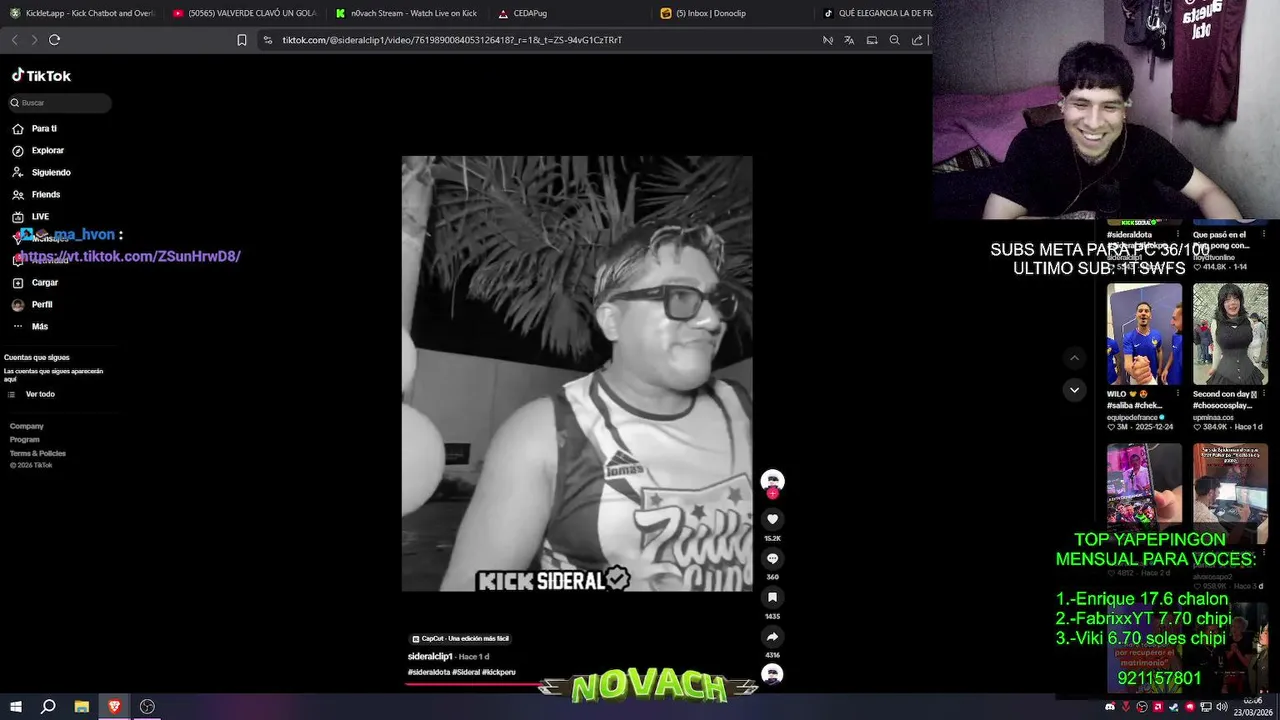
Task: Click the translate page icon
Action: pyautogui.click(x=849, y=40)
